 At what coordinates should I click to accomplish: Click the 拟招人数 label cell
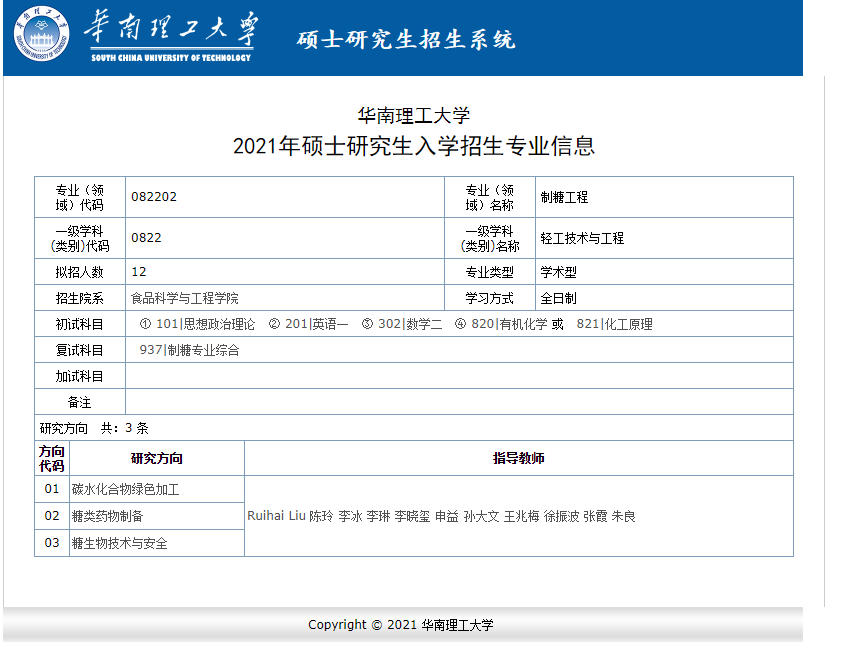pos(80,272)
